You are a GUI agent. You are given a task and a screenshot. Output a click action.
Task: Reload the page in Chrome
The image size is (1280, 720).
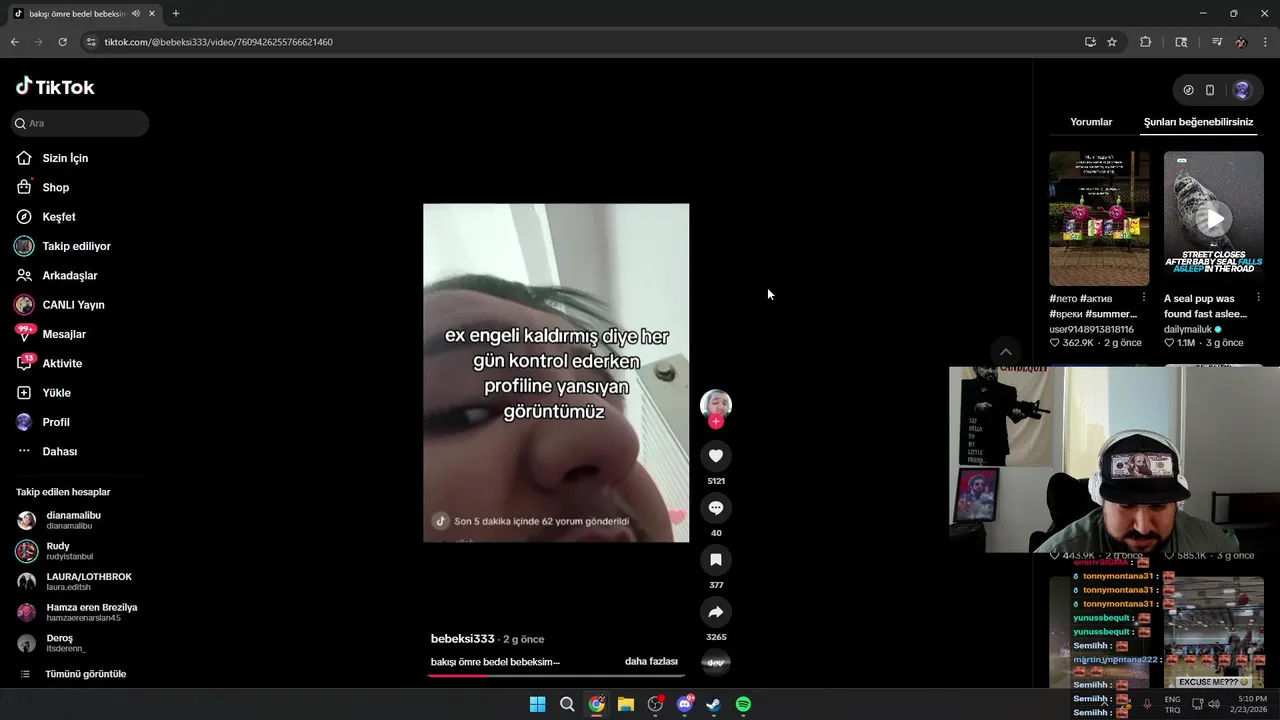pos(62,42)
